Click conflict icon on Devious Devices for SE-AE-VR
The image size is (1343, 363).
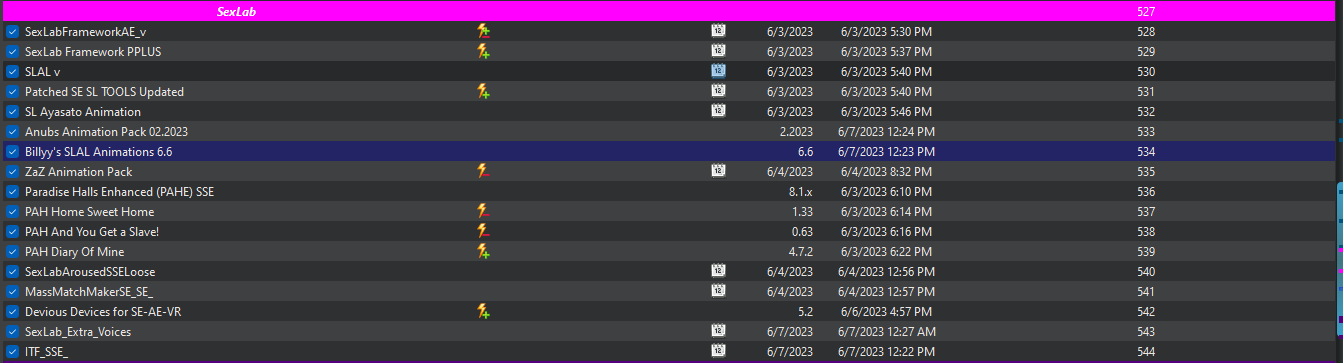tap(483, 311)
